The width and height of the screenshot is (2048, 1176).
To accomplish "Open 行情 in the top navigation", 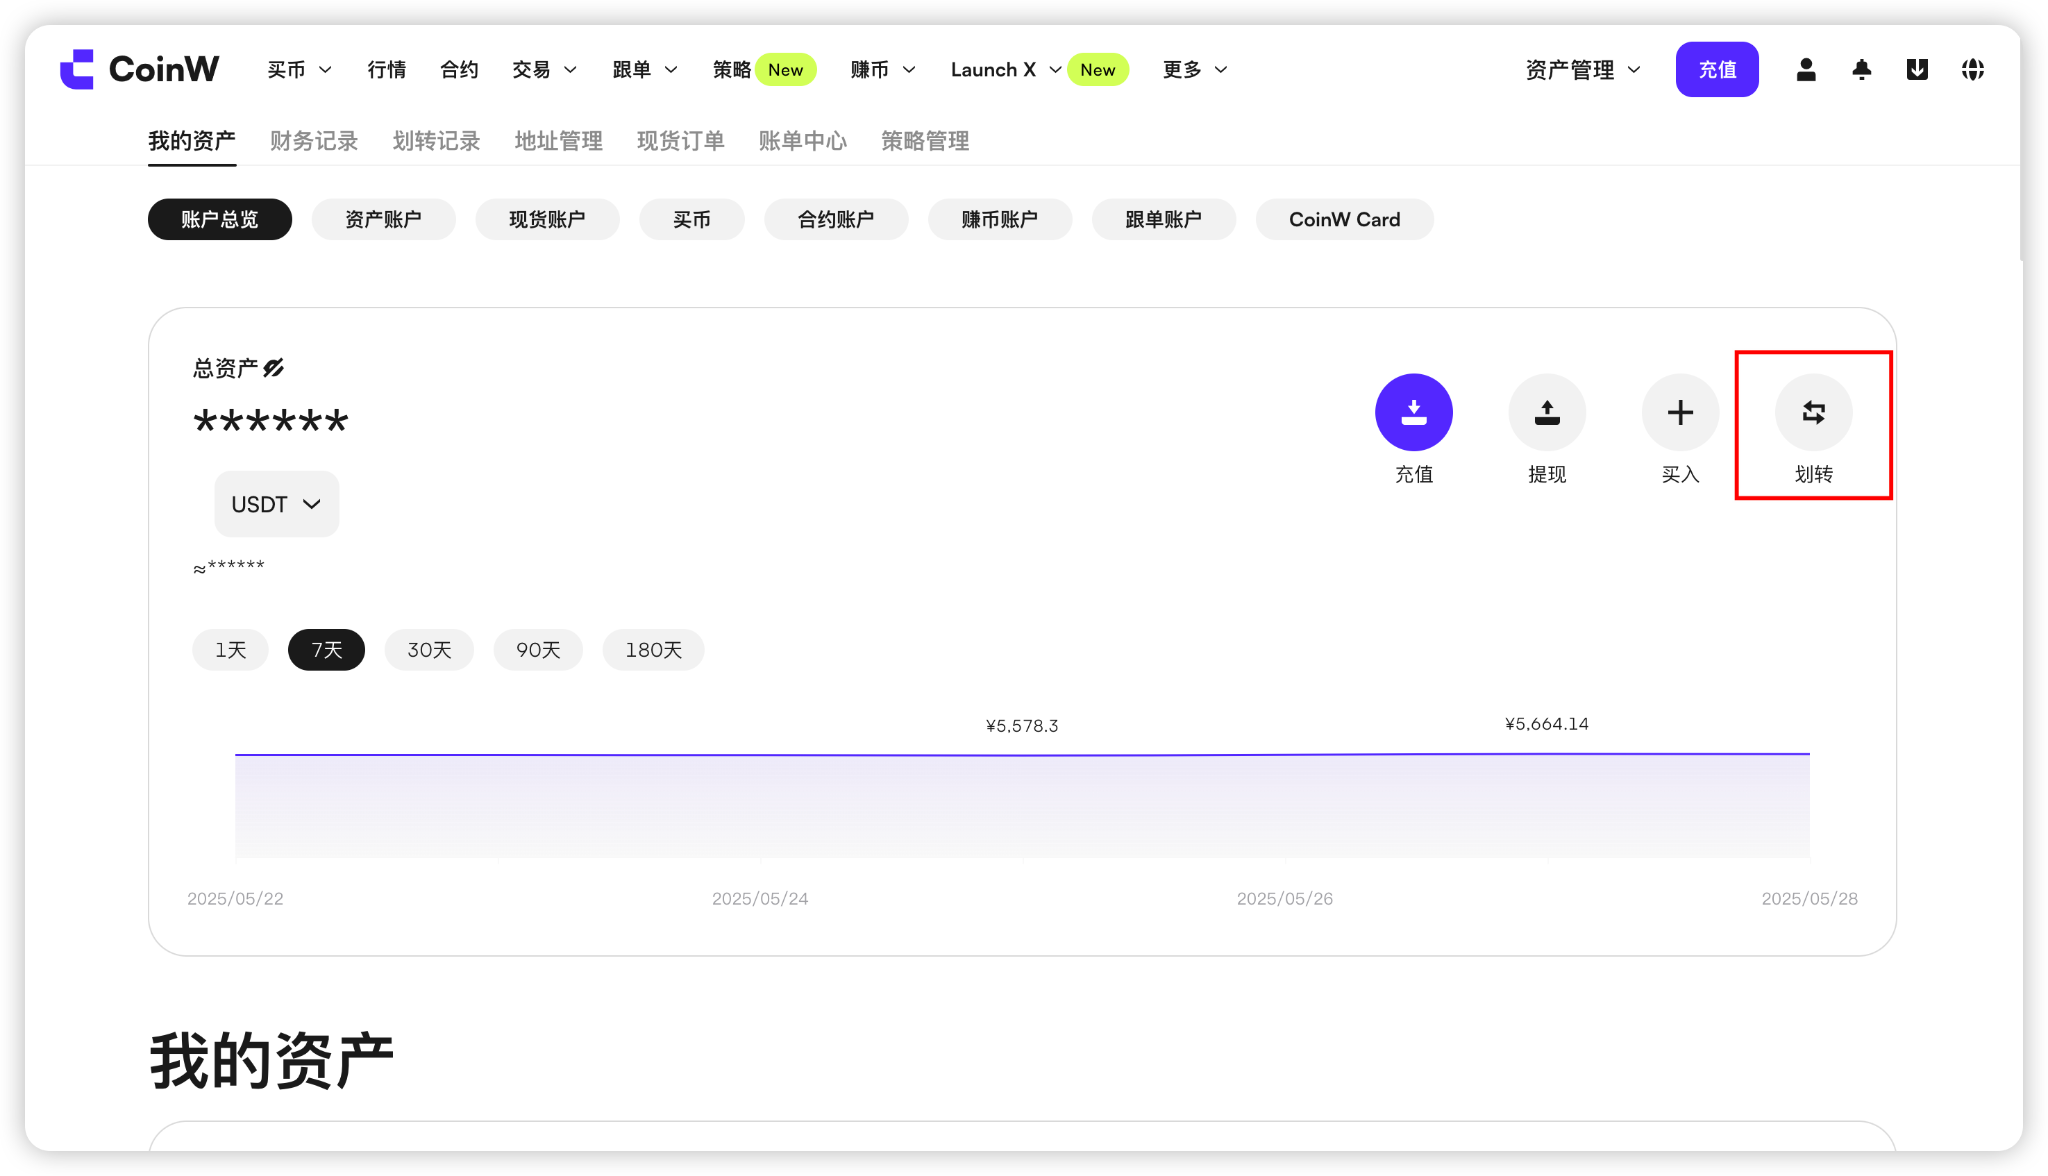I will coord(387,70).
